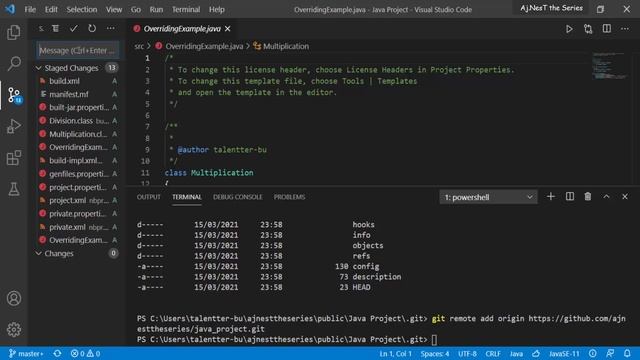The height and width of the screenshot is (360, 640).
Task: Open the Help menu
Action: 217,9
